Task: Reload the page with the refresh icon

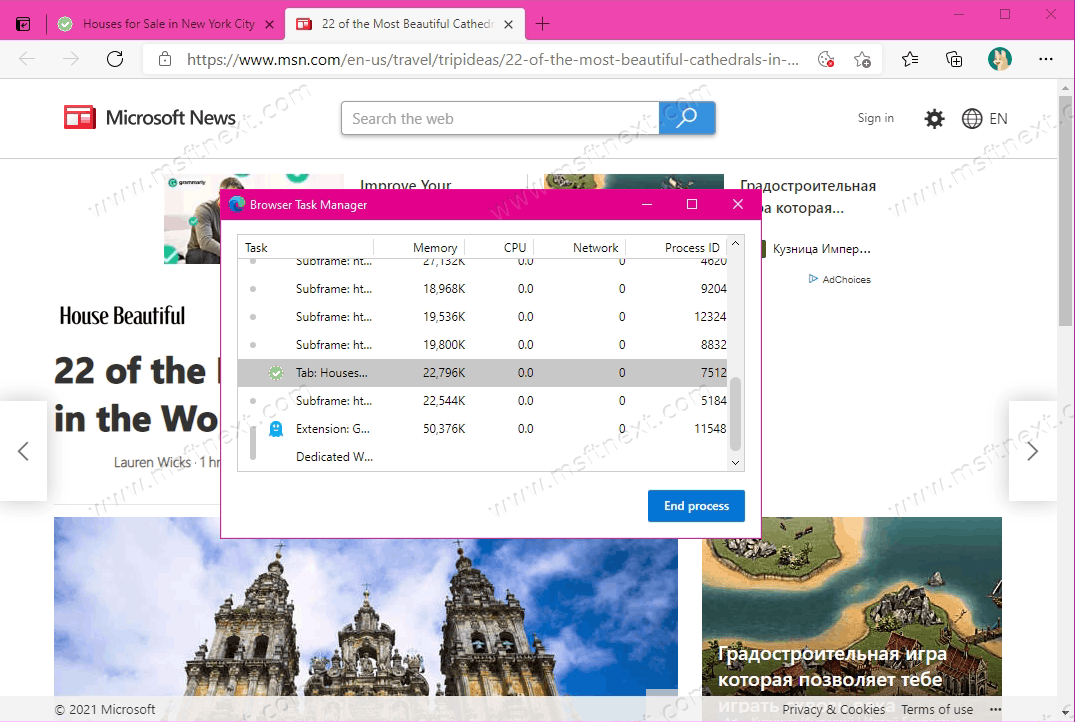Action: click(x=115, y=60)
